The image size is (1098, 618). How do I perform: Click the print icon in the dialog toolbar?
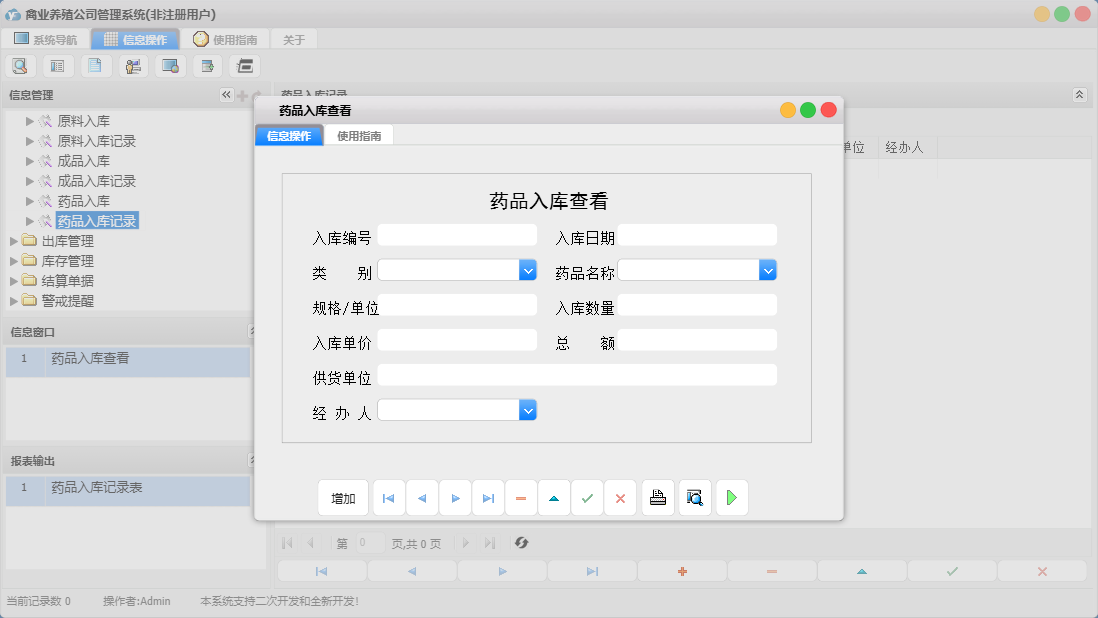[657, 497]
